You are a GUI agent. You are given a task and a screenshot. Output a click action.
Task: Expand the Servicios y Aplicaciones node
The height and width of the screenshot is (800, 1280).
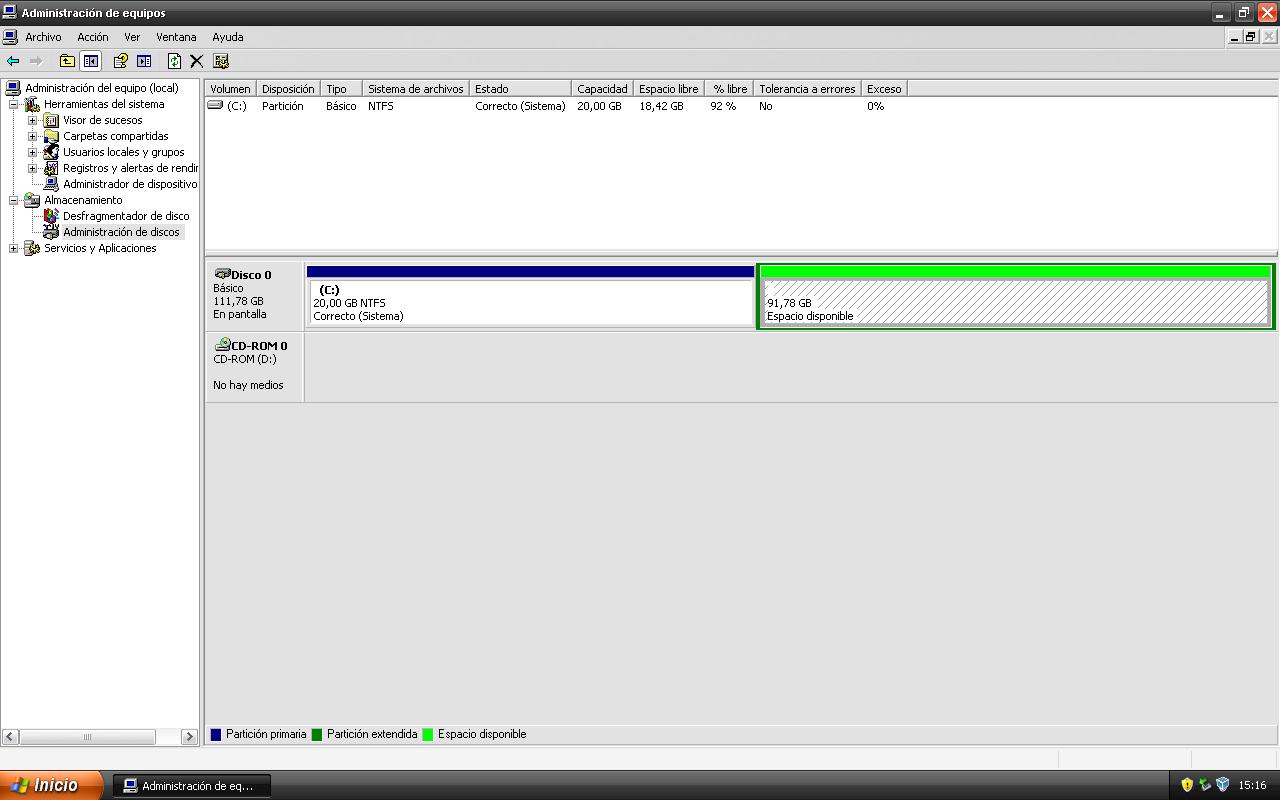click(13, 248)
